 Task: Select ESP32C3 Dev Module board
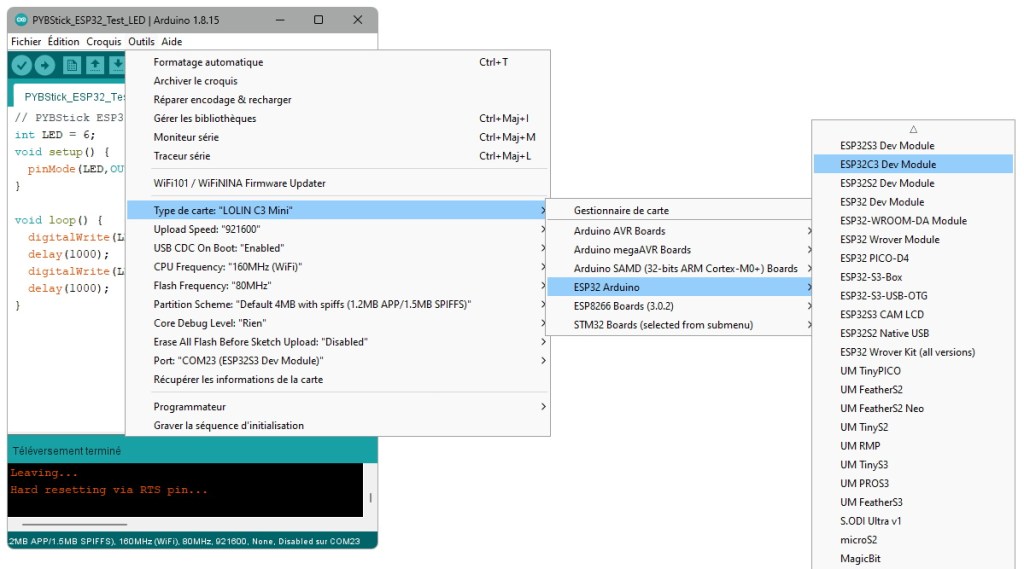(x=888, y=164)
